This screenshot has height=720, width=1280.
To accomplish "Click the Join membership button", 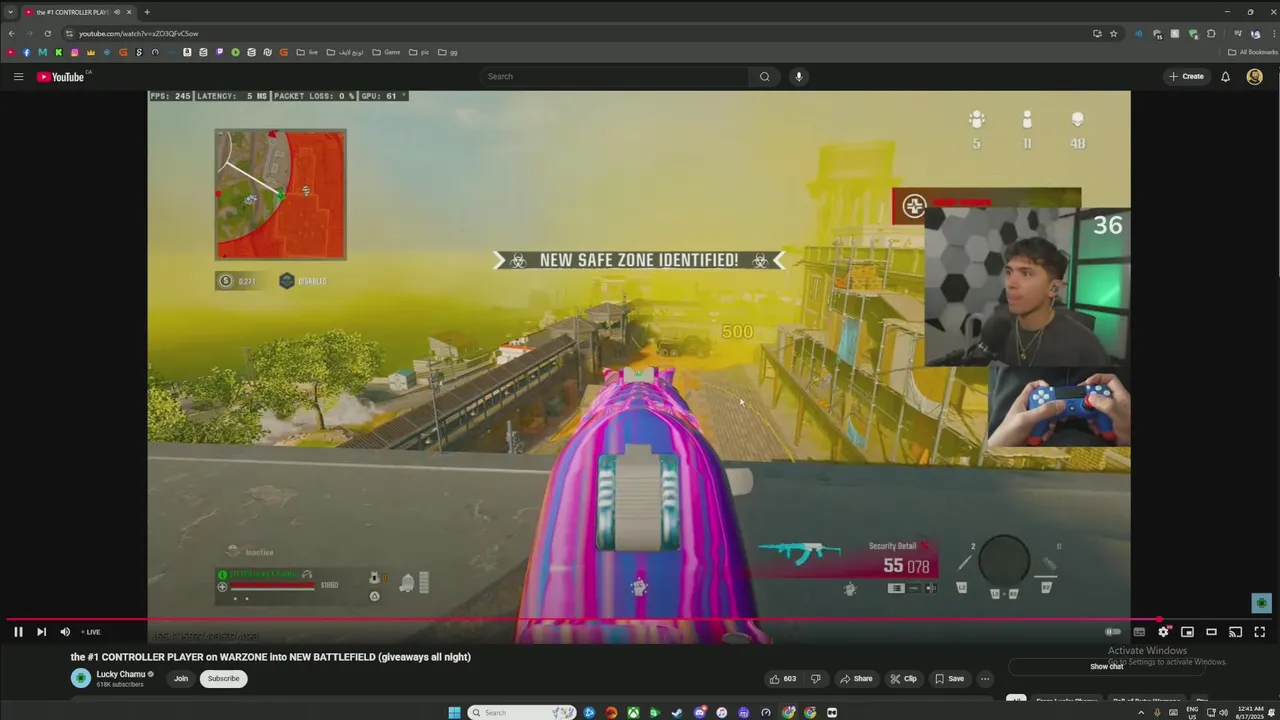I will [x=181, y=678].
